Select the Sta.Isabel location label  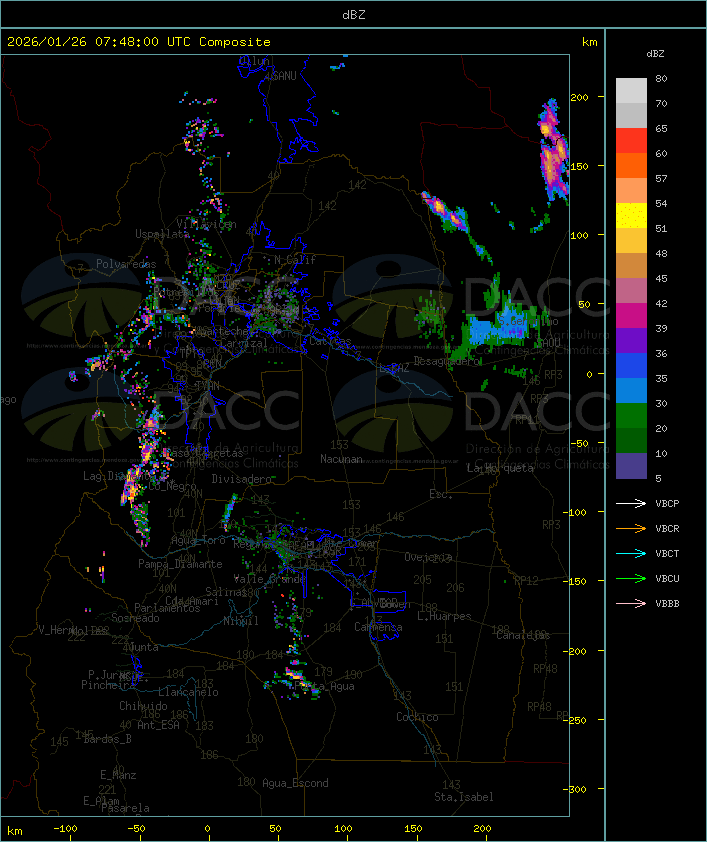pos(463,797)
